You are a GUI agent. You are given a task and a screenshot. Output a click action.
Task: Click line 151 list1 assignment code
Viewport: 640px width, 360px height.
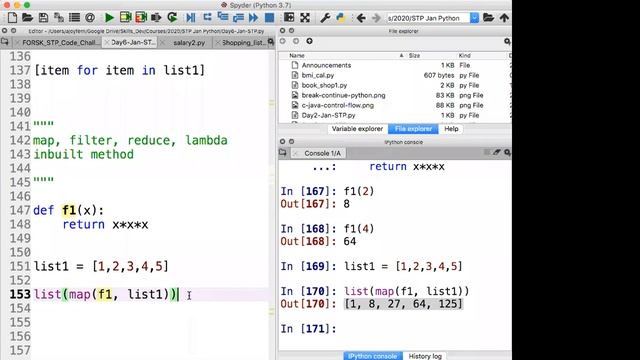click(x=101, y=267)
